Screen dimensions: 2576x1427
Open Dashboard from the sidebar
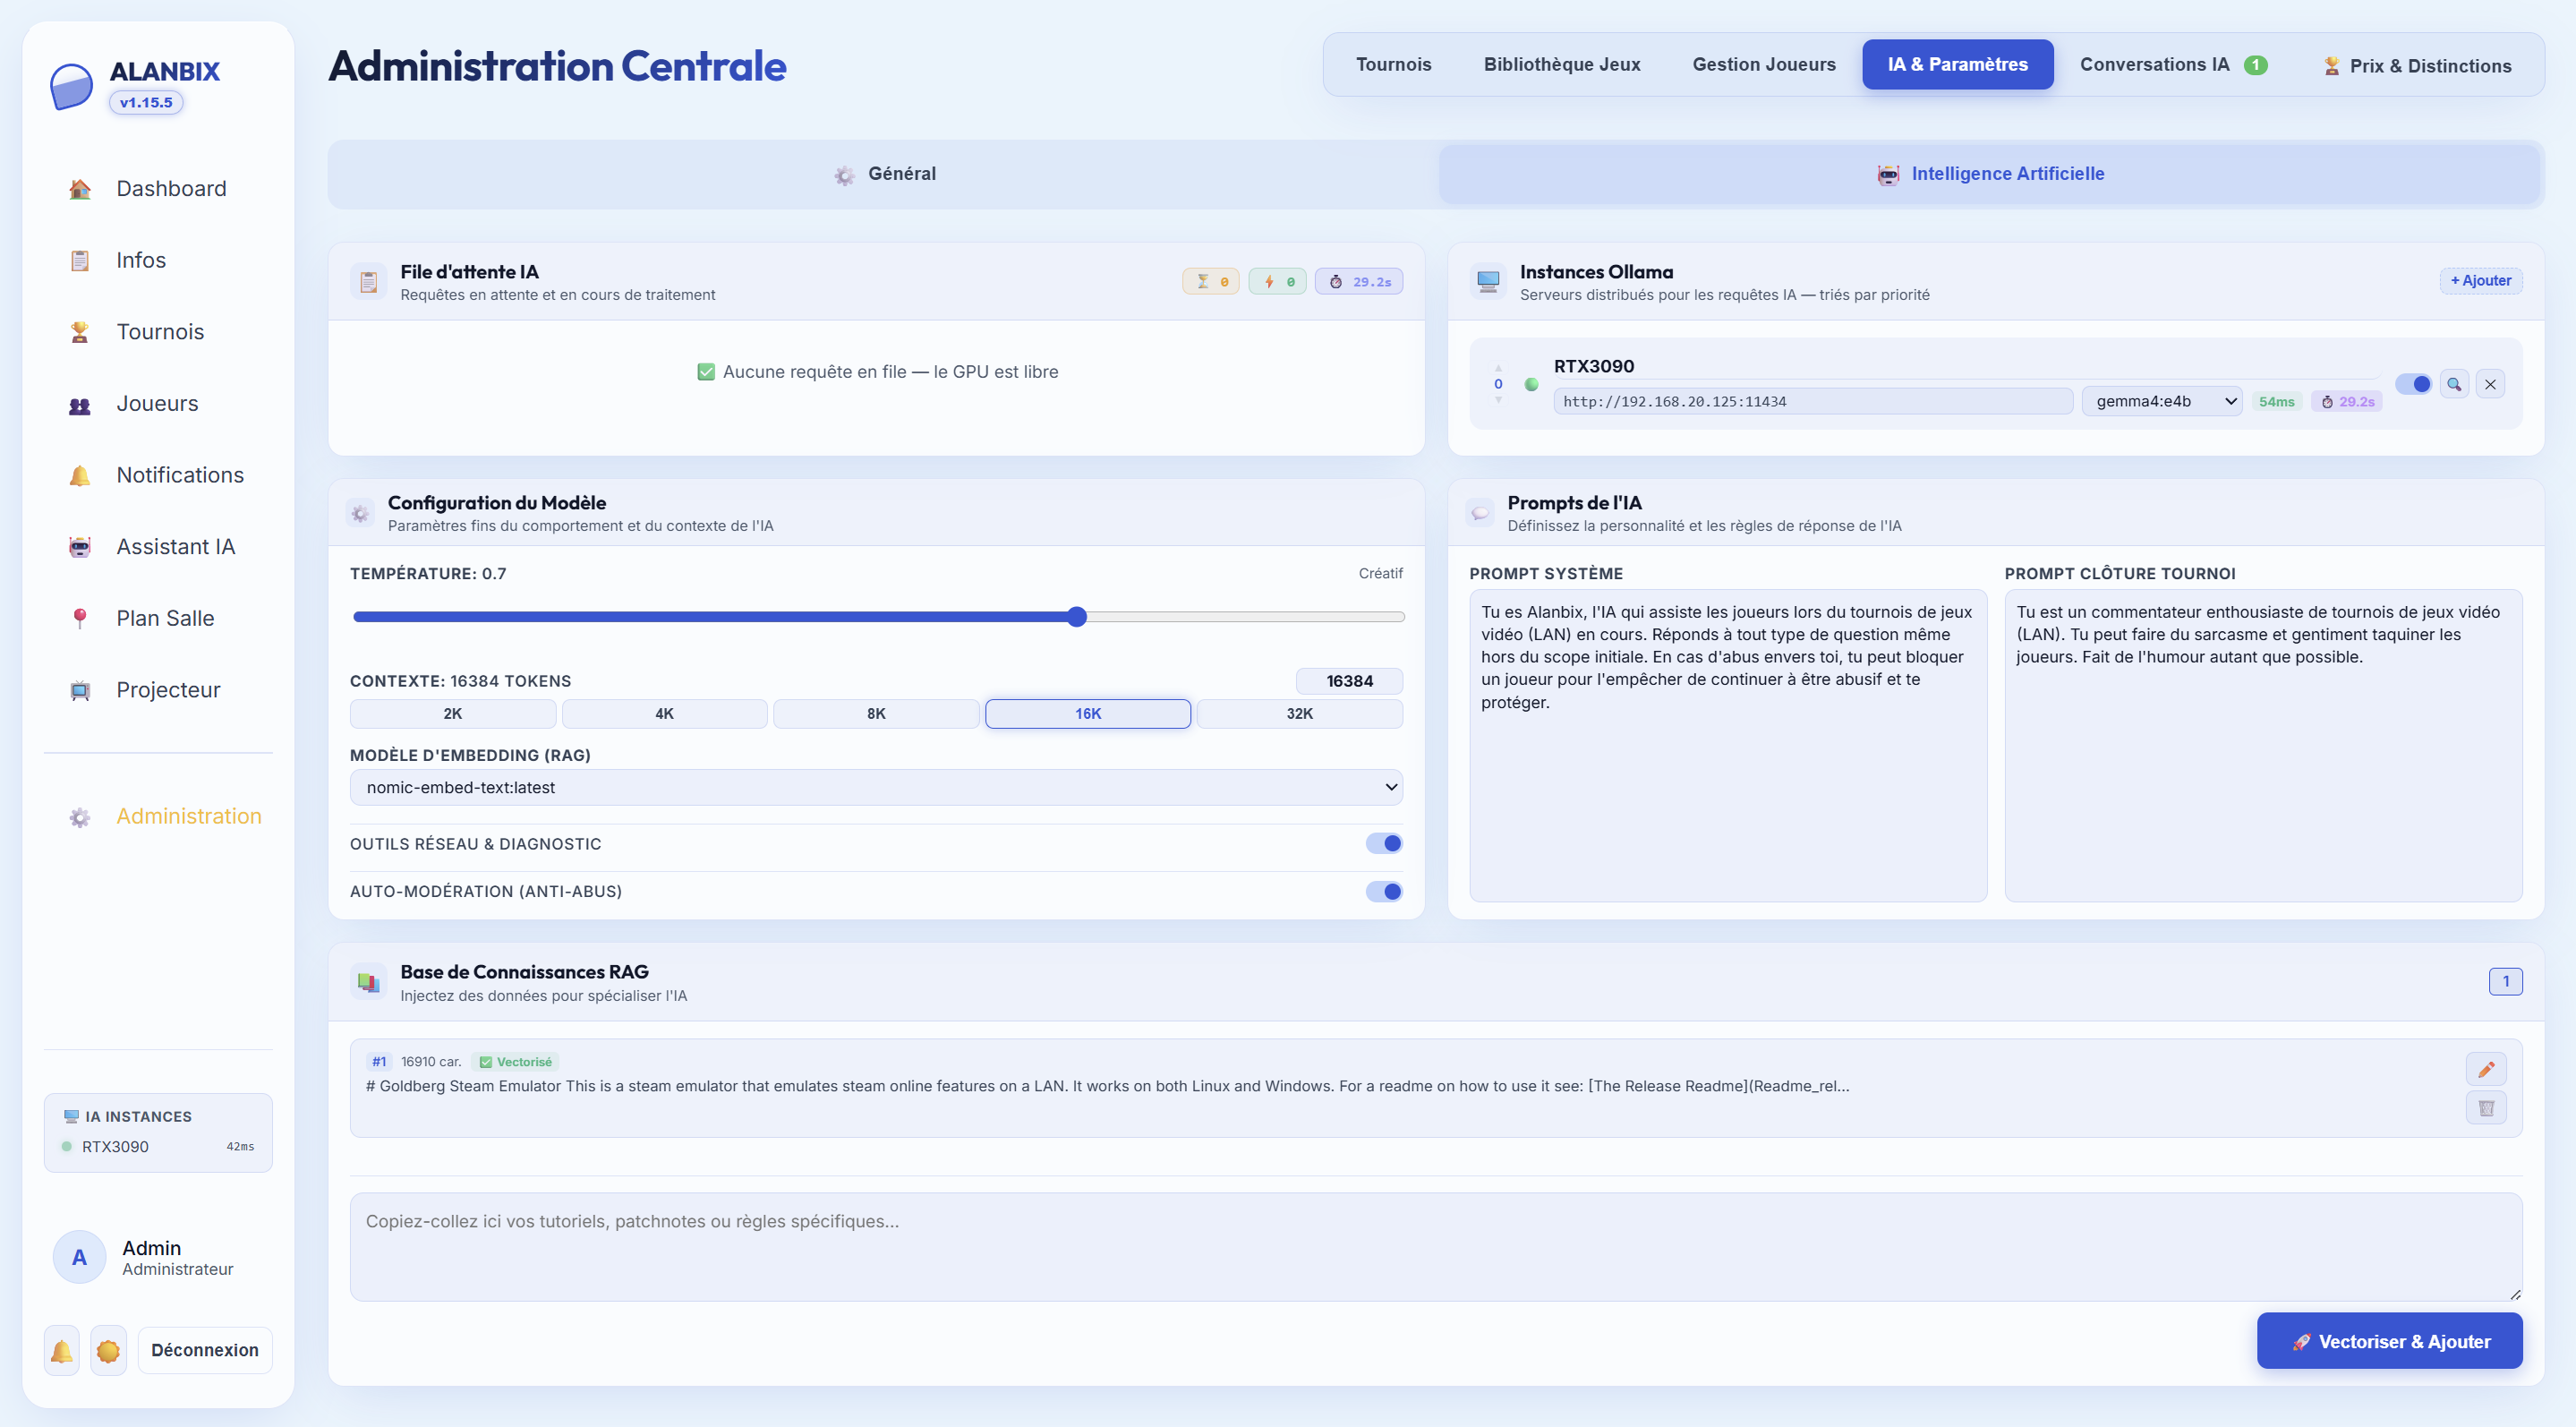coord(158,188)
